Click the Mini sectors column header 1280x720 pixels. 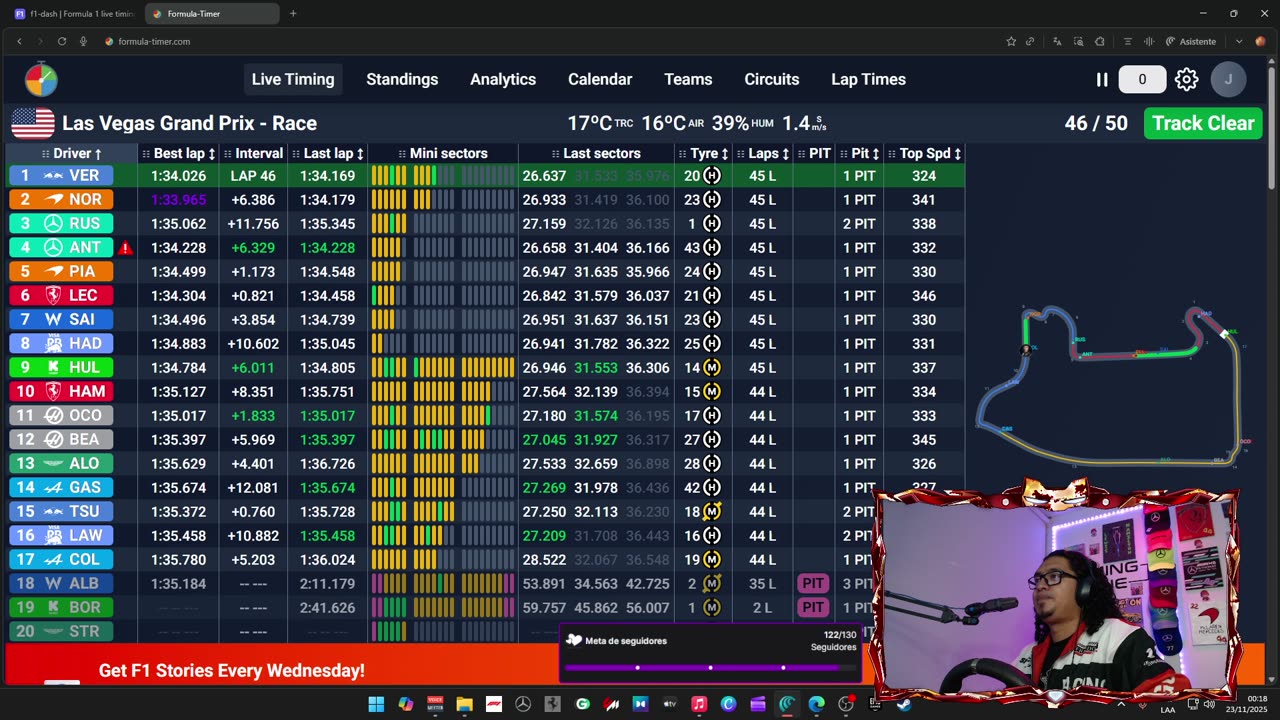(443, 153)
